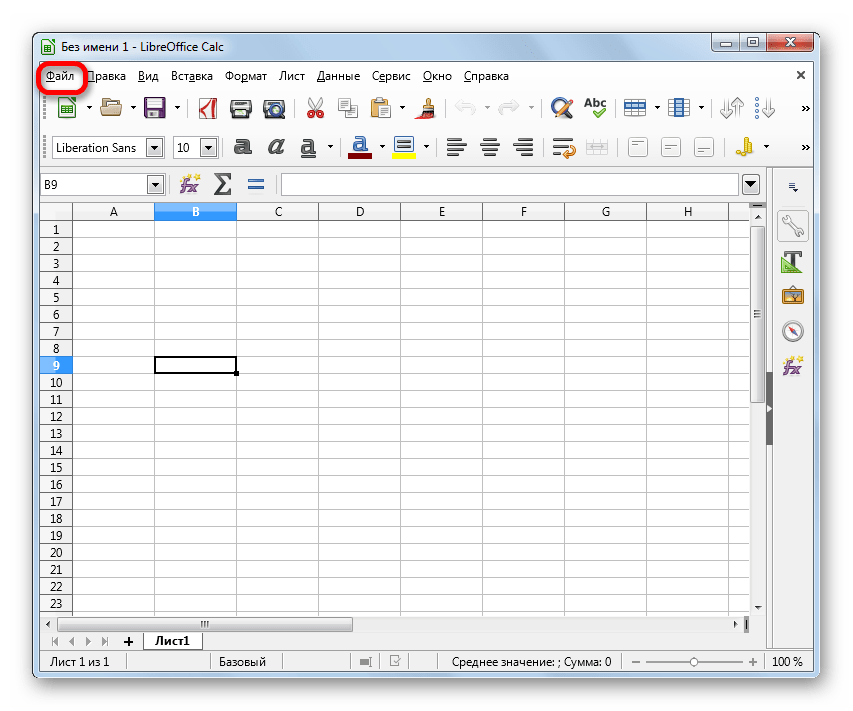
Task: Toggle Italic text formatting
Action: [x=276, y=147]
